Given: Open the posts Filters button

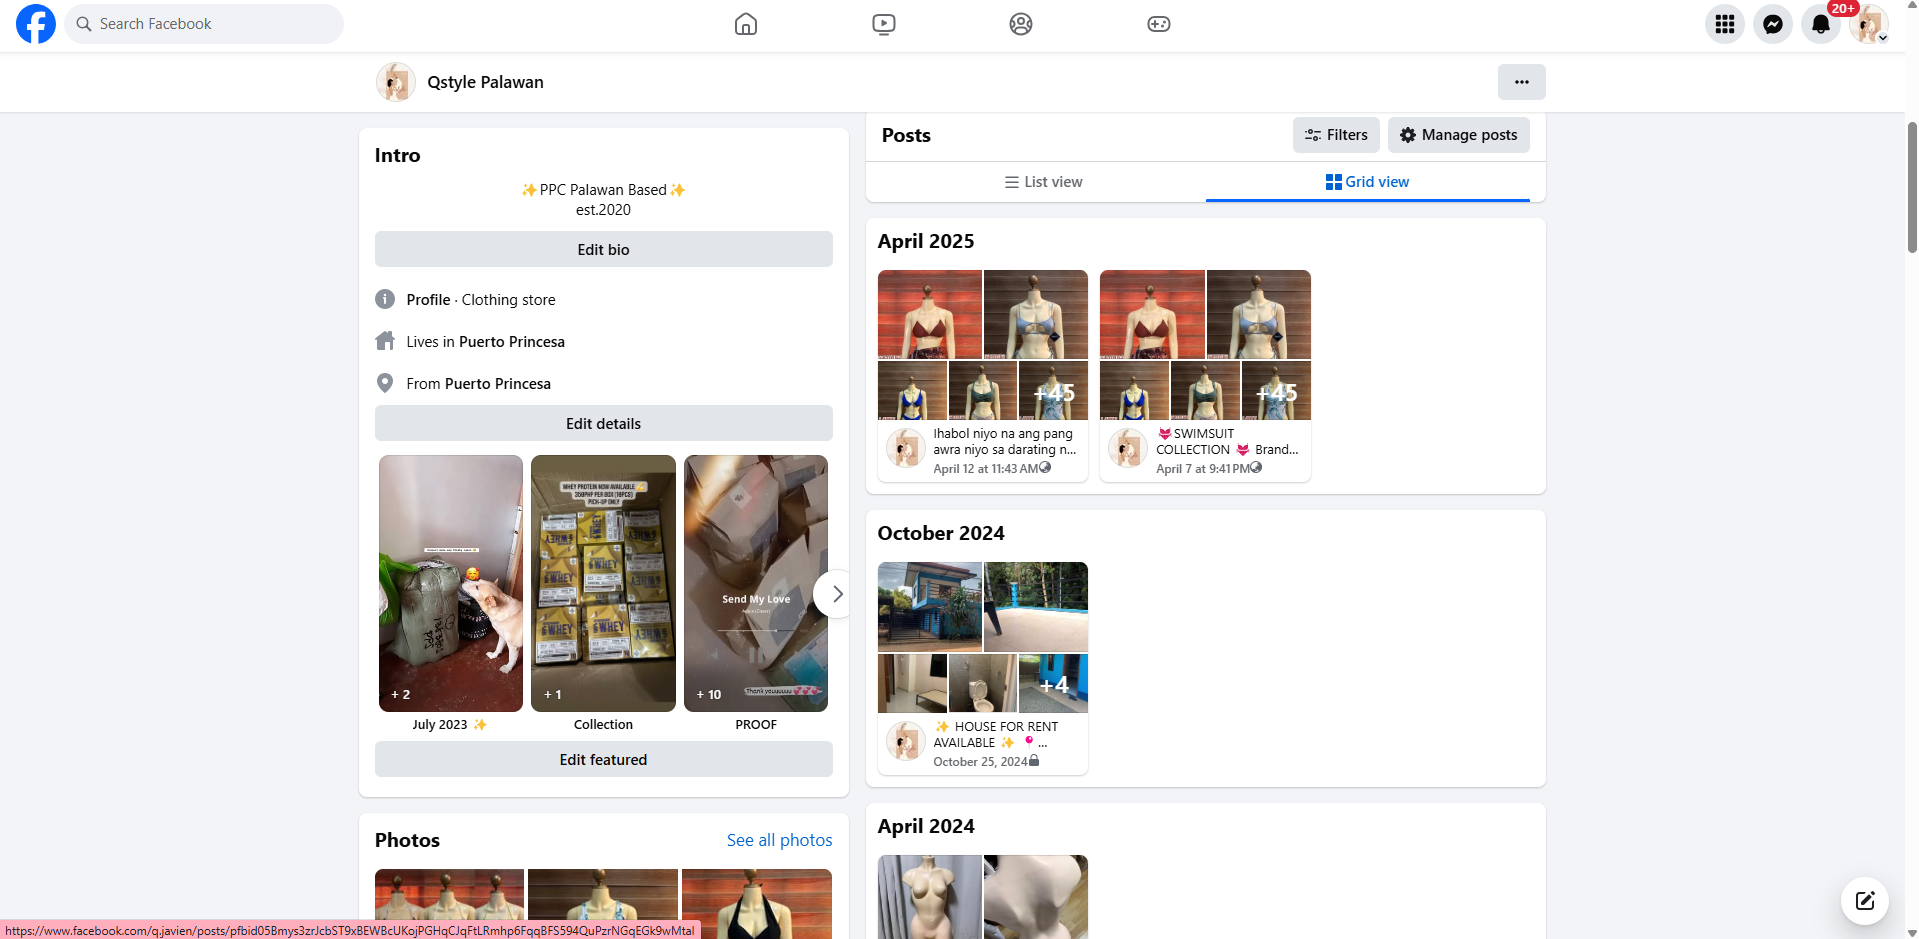Looking at the screenshot, I should point(1336,135).
